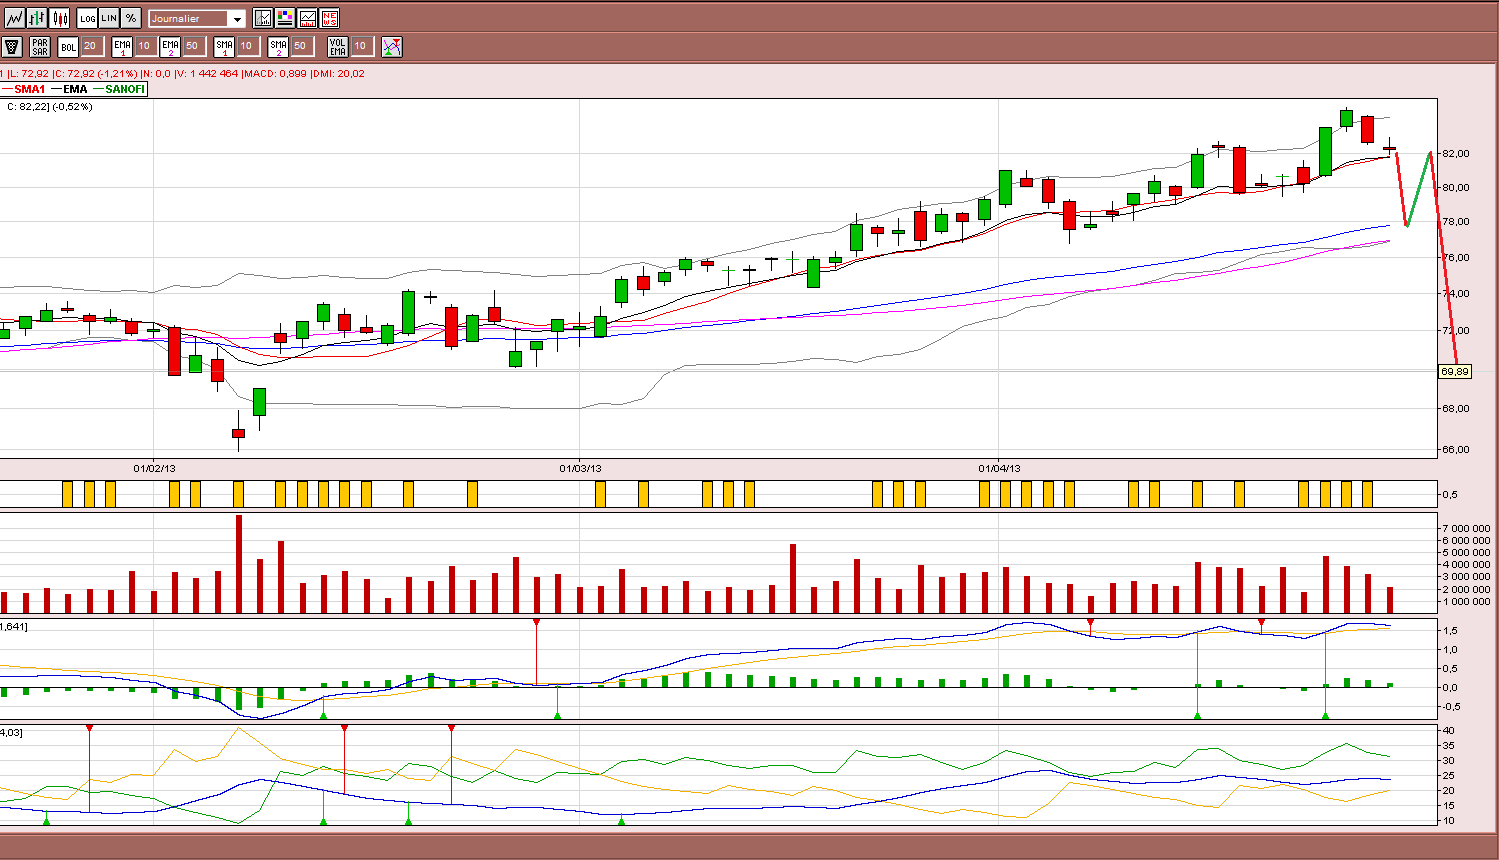The width and height of the screenshot is (1499, 860).
Task: Toggle the SMA 2 indicator
Action: coord(278,46)
